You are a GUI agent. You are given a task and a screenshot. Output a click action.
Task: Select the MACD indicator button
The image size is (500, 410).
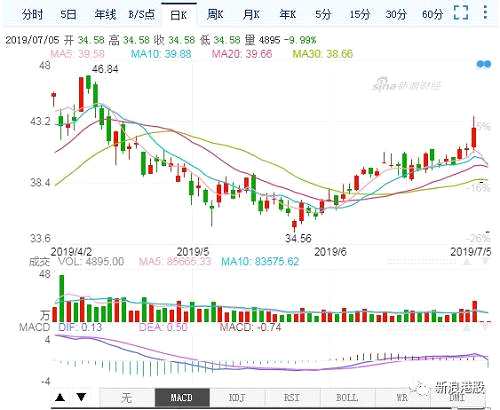182,398
